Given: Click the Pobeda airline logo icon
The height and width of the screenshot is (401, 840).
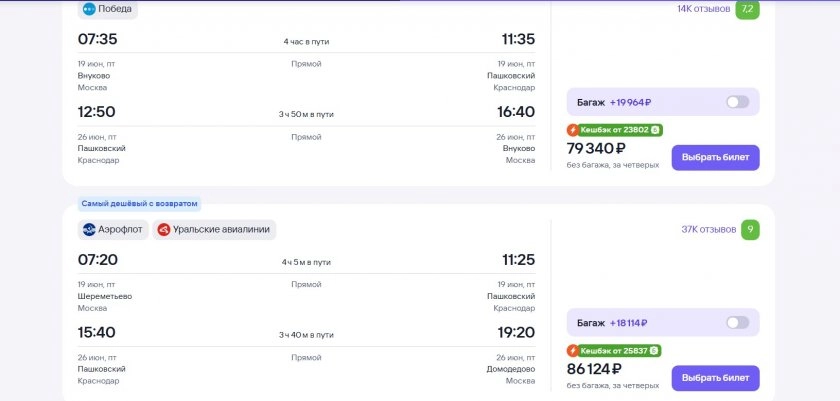Looking at the screenshot, I should tap(89, 9).
